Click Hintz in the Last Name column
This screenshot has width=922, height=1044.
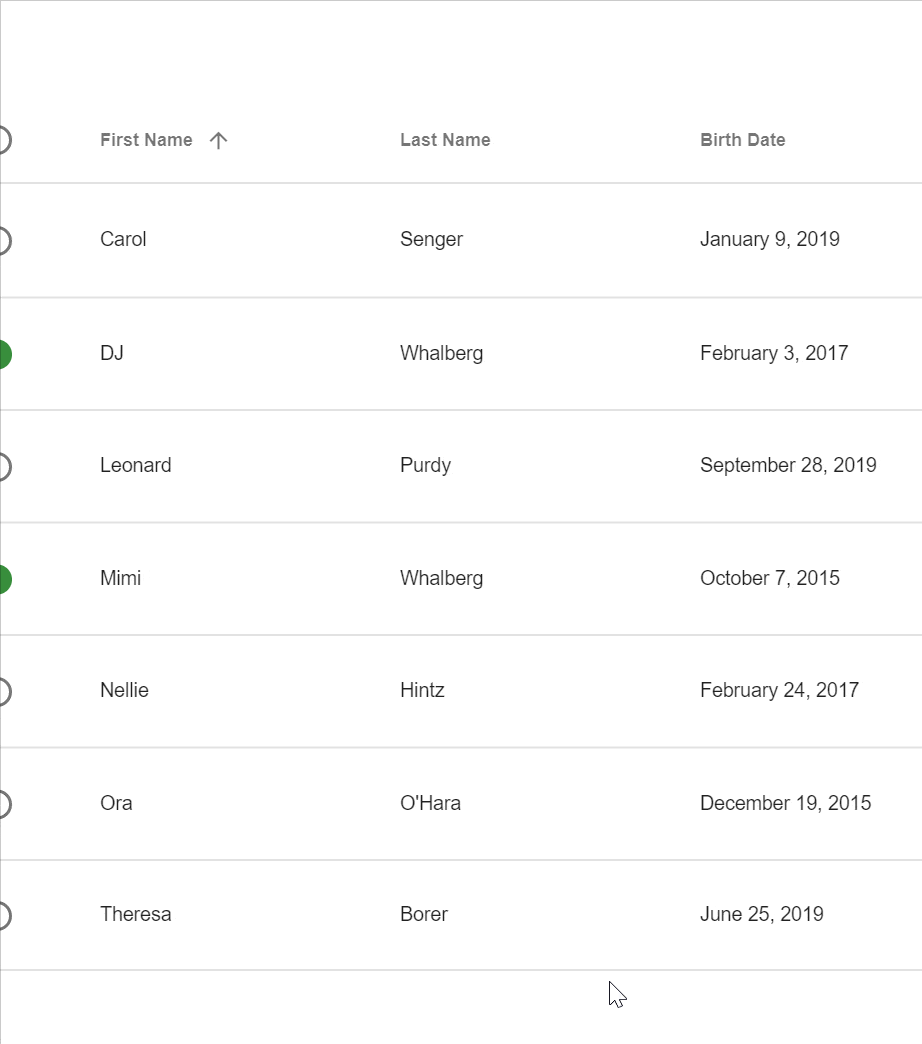(422, 690)
